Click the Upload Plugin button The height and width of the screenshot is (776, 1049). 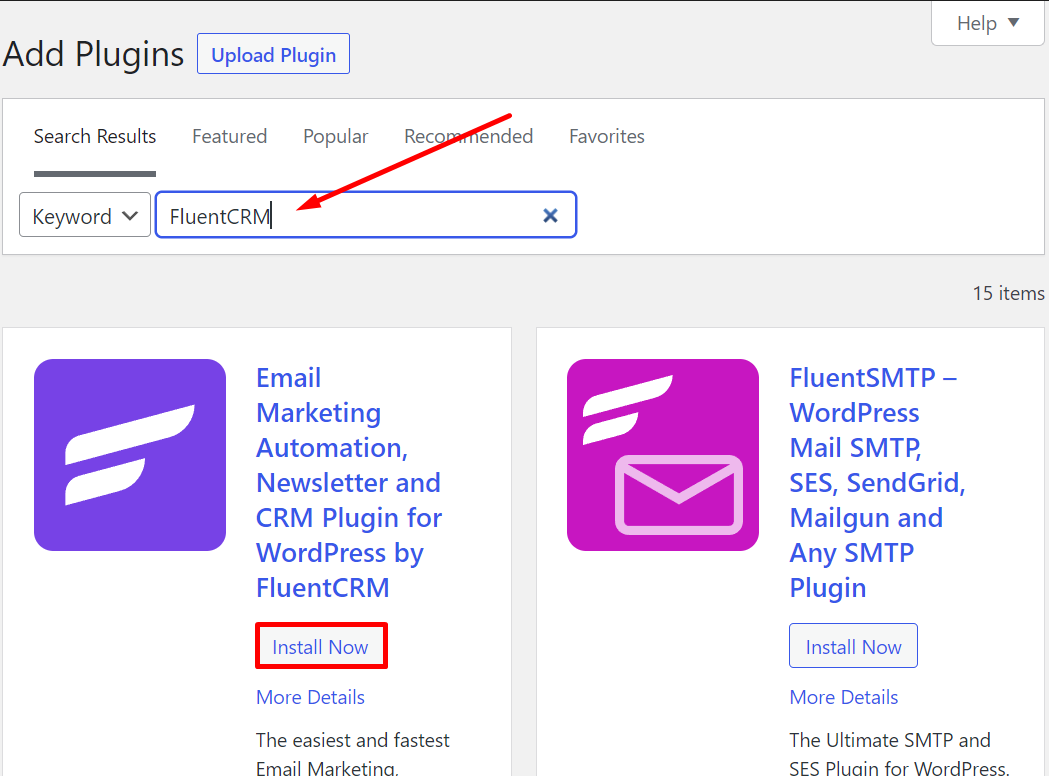pyautogui.click(x=273, y=54)
